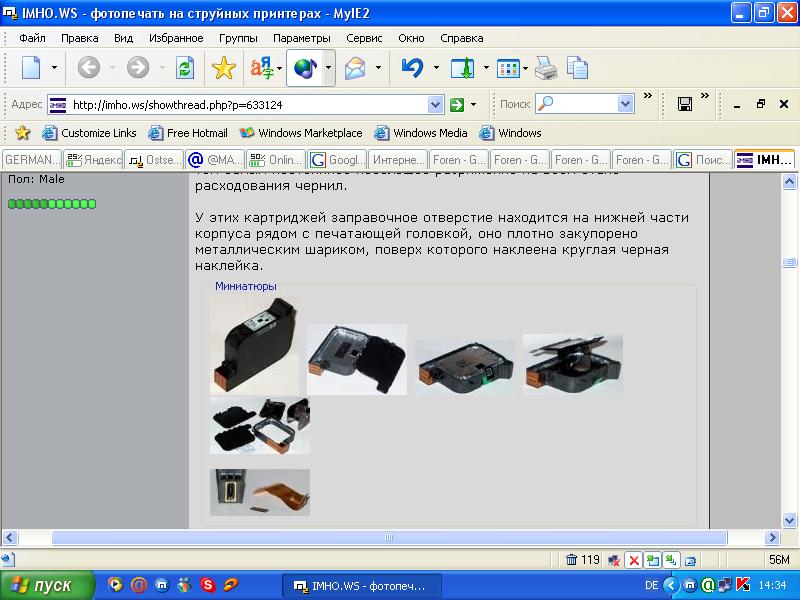The image size is (800, 600).
Task: Click the red X status bar icon
Action: click(633, 560)
